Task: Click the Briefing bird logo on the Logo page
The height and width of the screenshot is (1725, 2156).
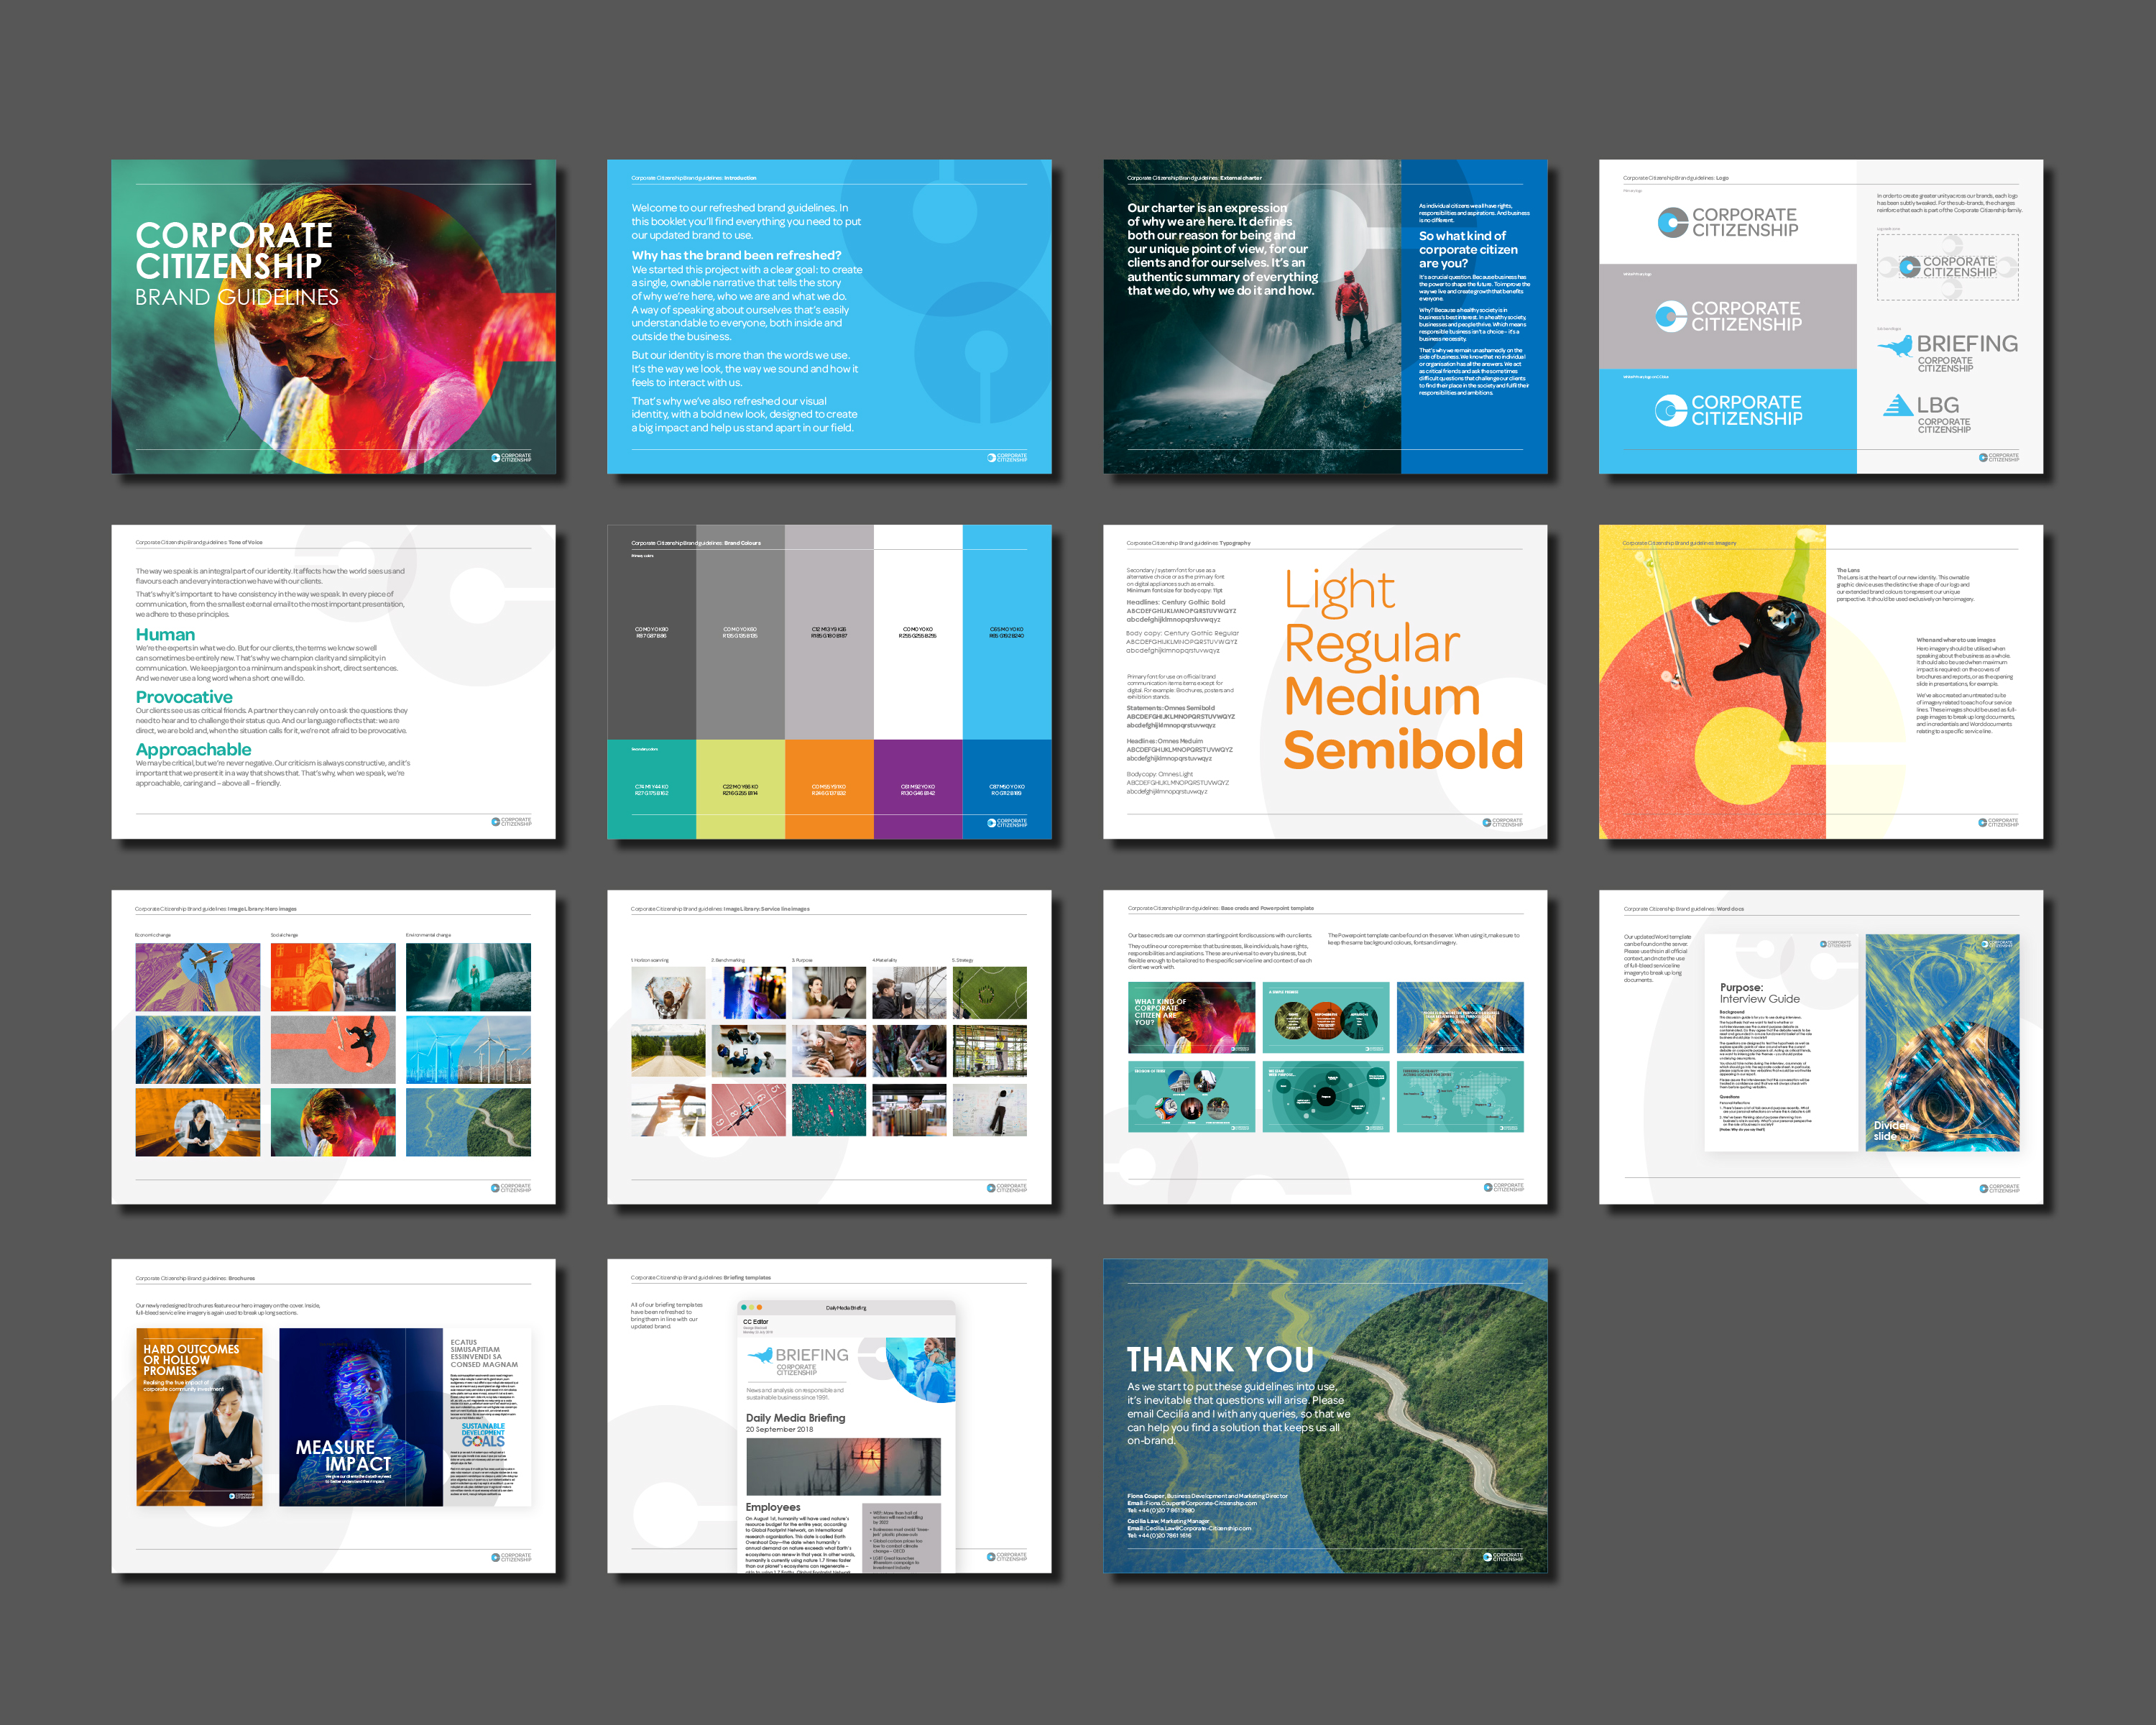Action: [1947, 352]
